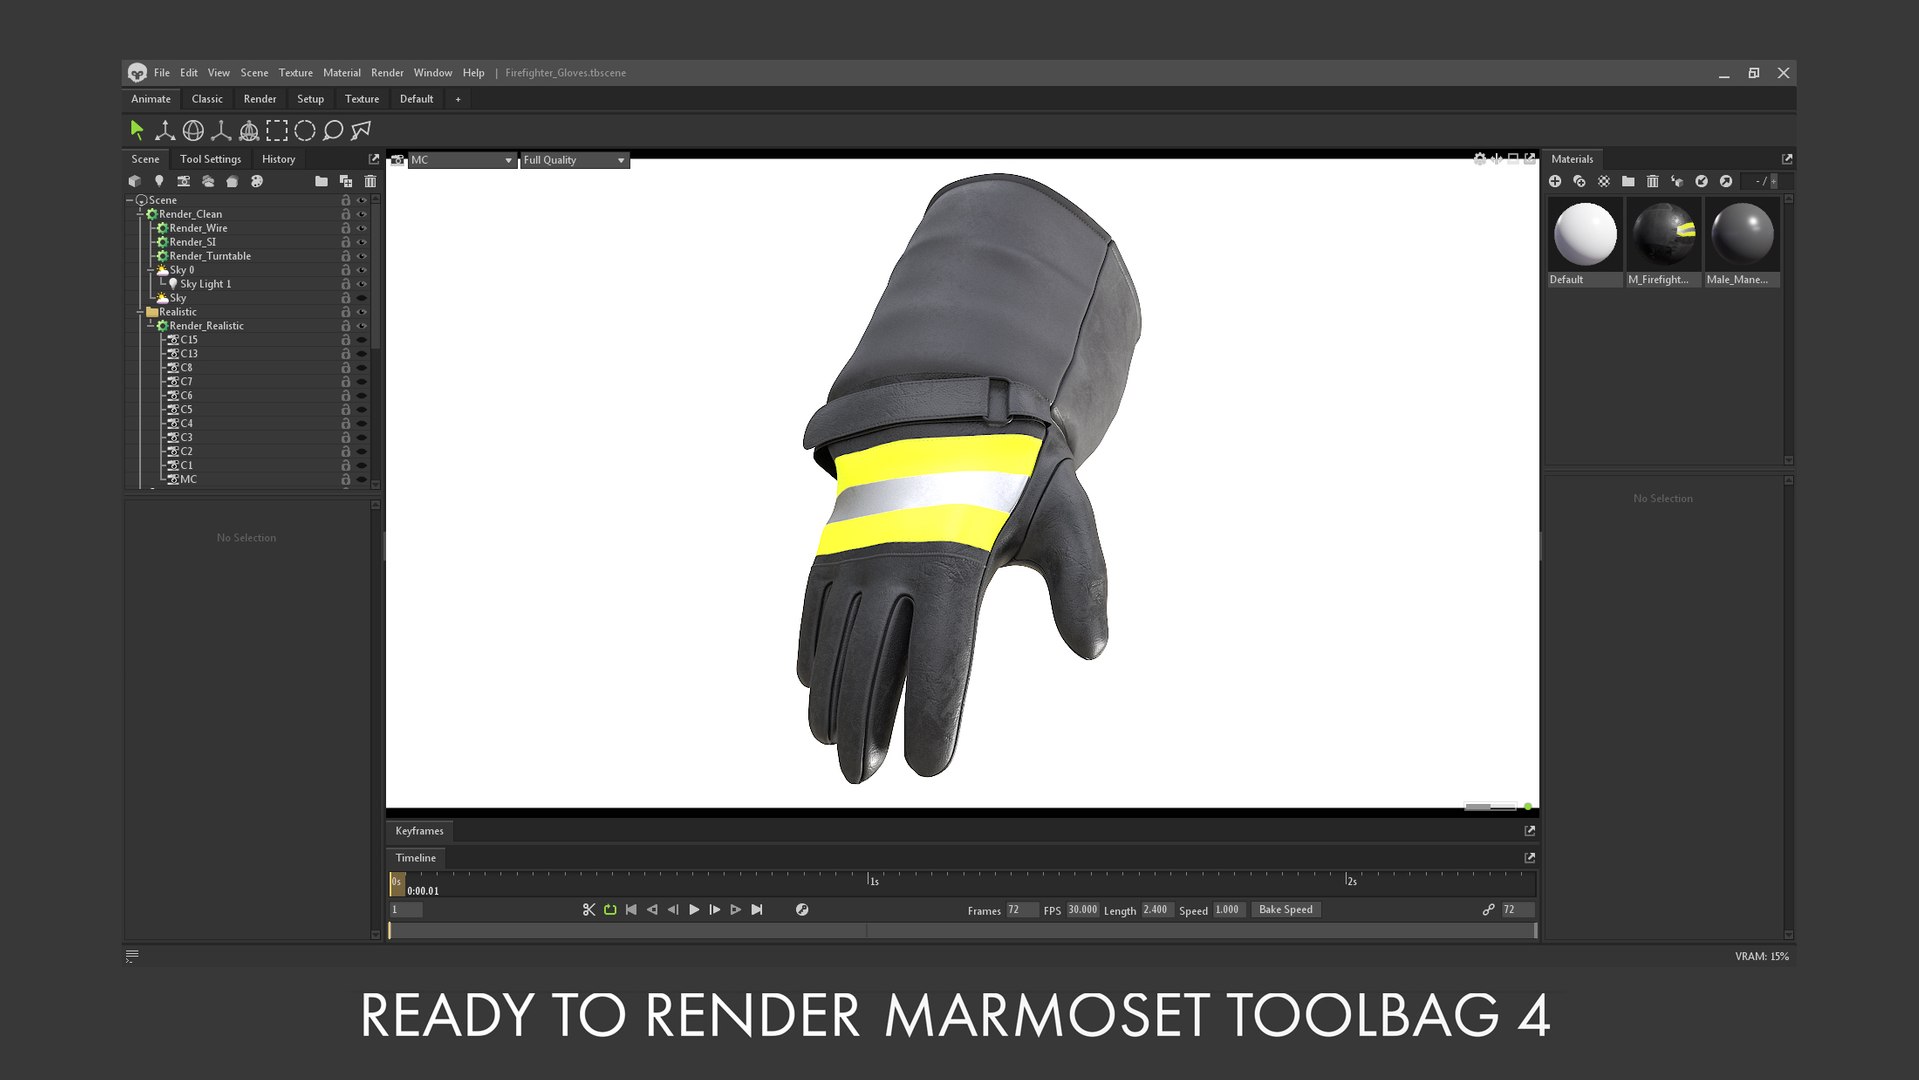The image size is (1919, 1080).
Task: Split the timeline with scissors icon
Action: point(588,909)
